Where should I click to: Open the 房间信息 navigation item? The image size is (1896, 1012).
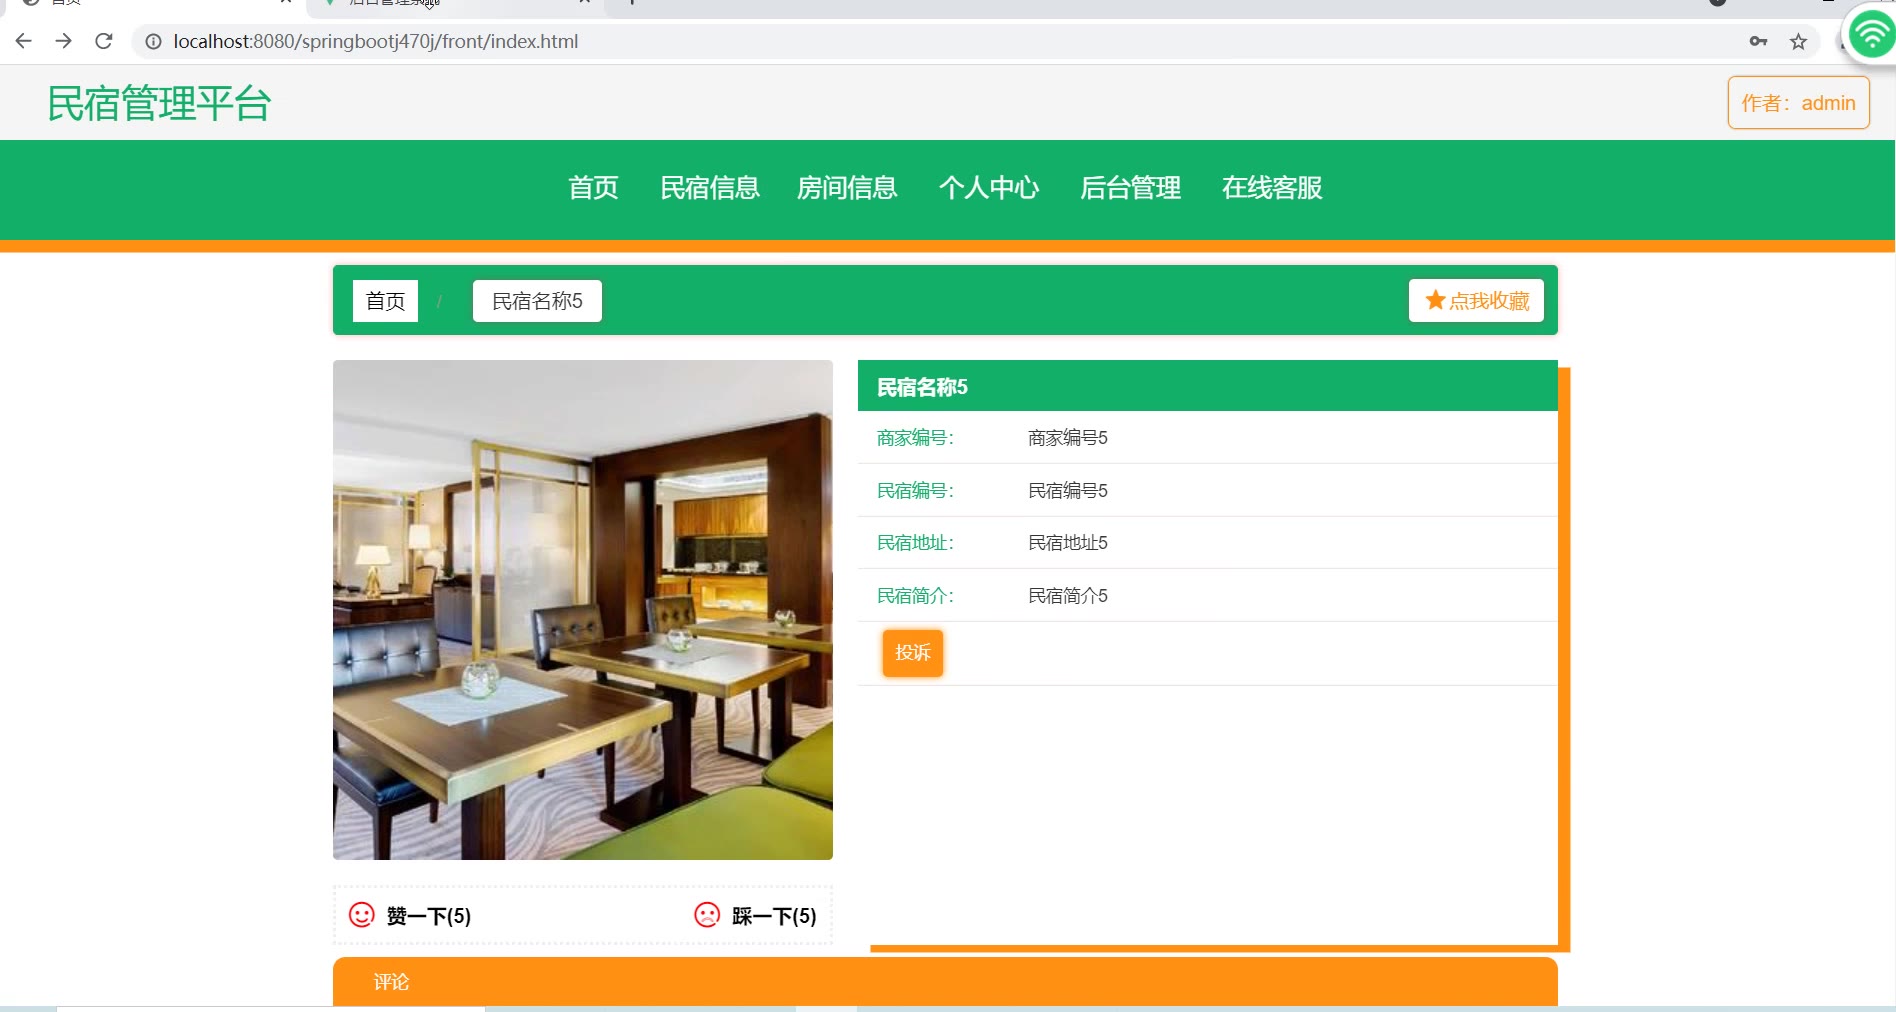click(847, 188)
